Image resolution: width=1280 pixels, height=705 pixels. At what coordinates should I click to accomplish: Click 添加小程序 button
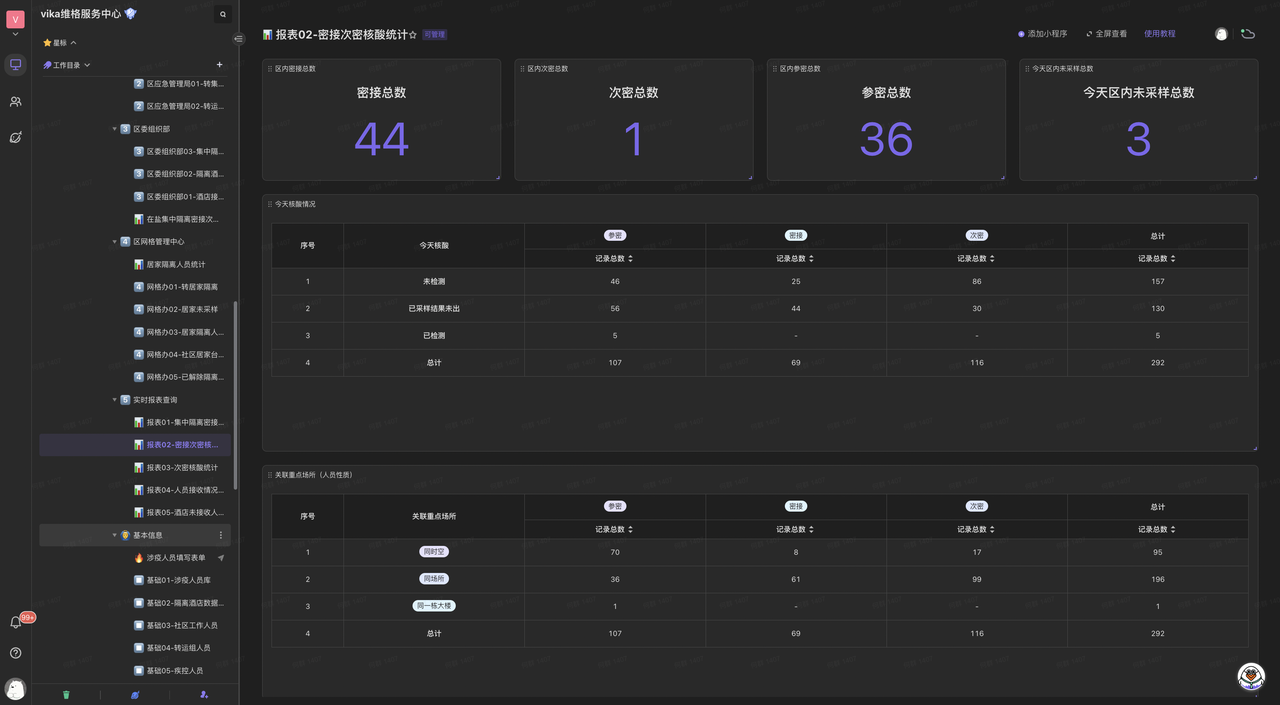click(x=1042, y=34)
